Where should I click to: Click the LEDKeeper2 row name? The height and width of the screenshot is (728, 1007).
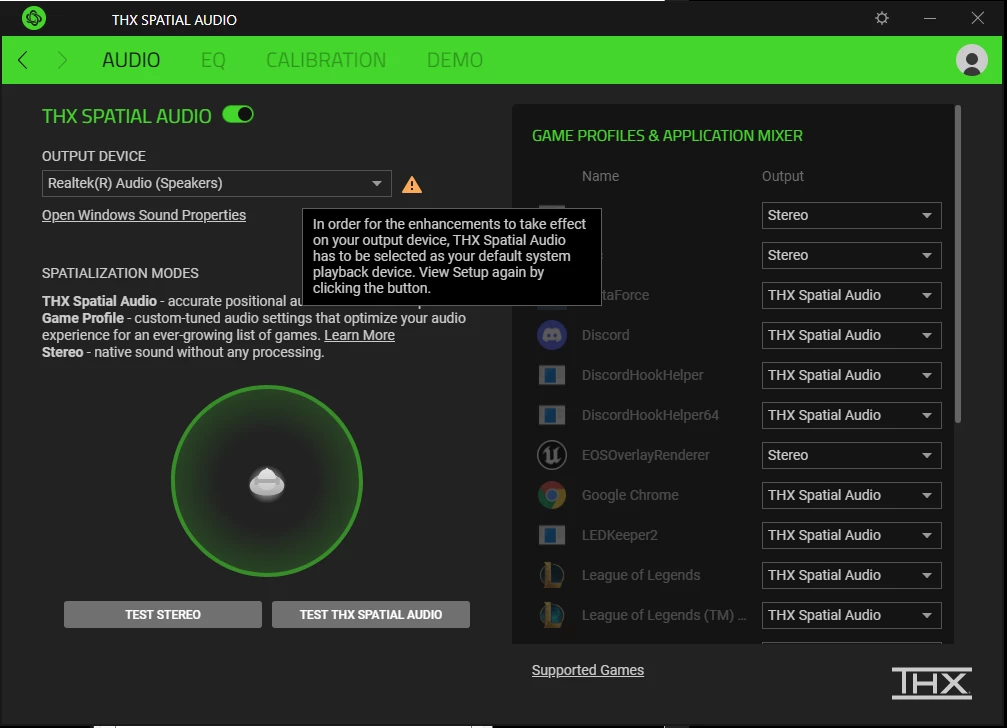pos(620,535)
